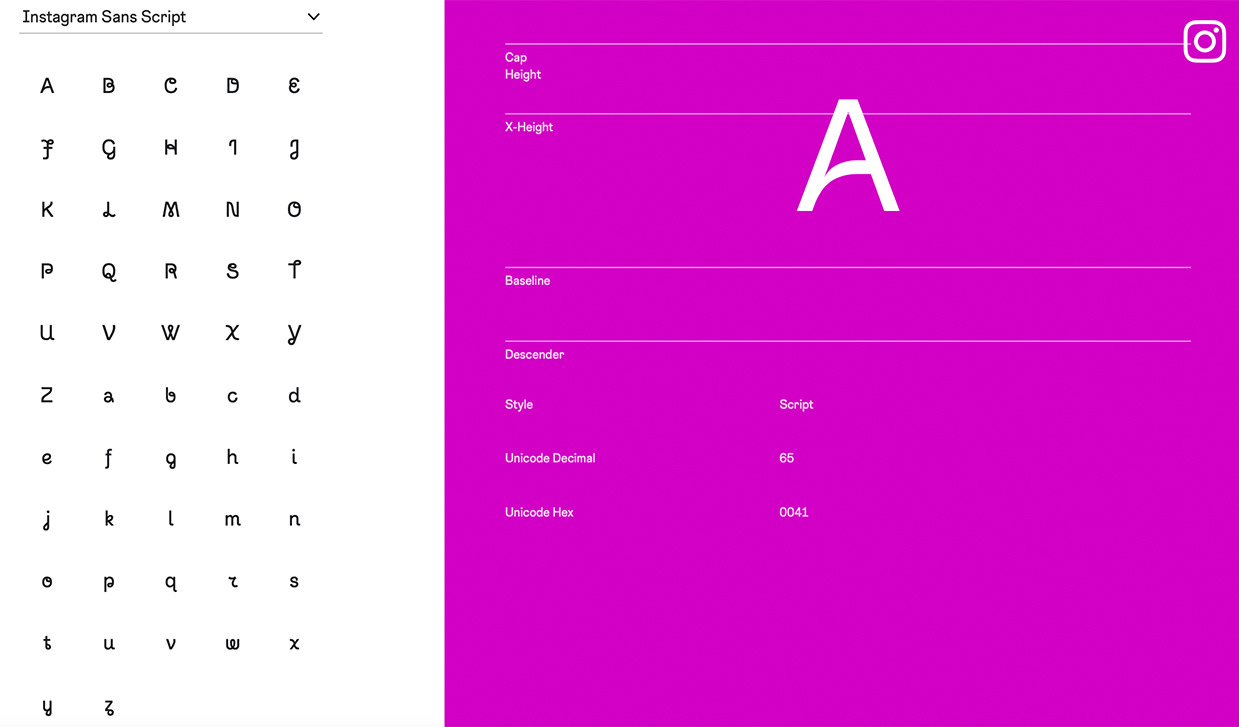Select lowercase k glyph
The height and width of the screenshot is (727, 1239).
click(x=109, y=519)
